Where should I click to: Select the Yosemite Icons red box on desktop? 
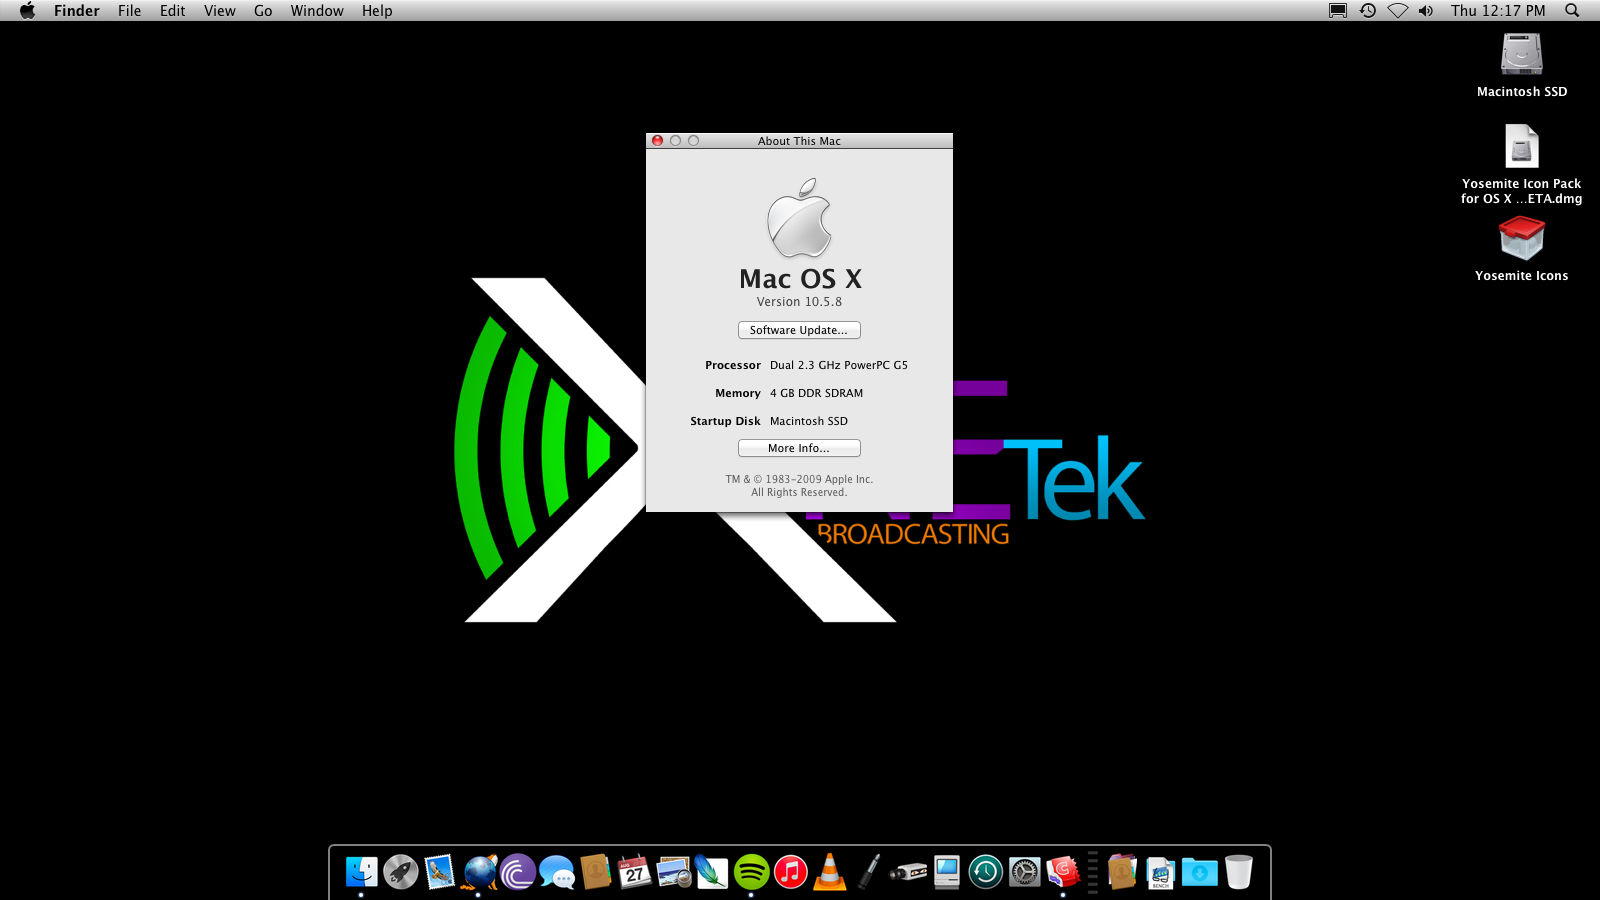pos(1522,238)
